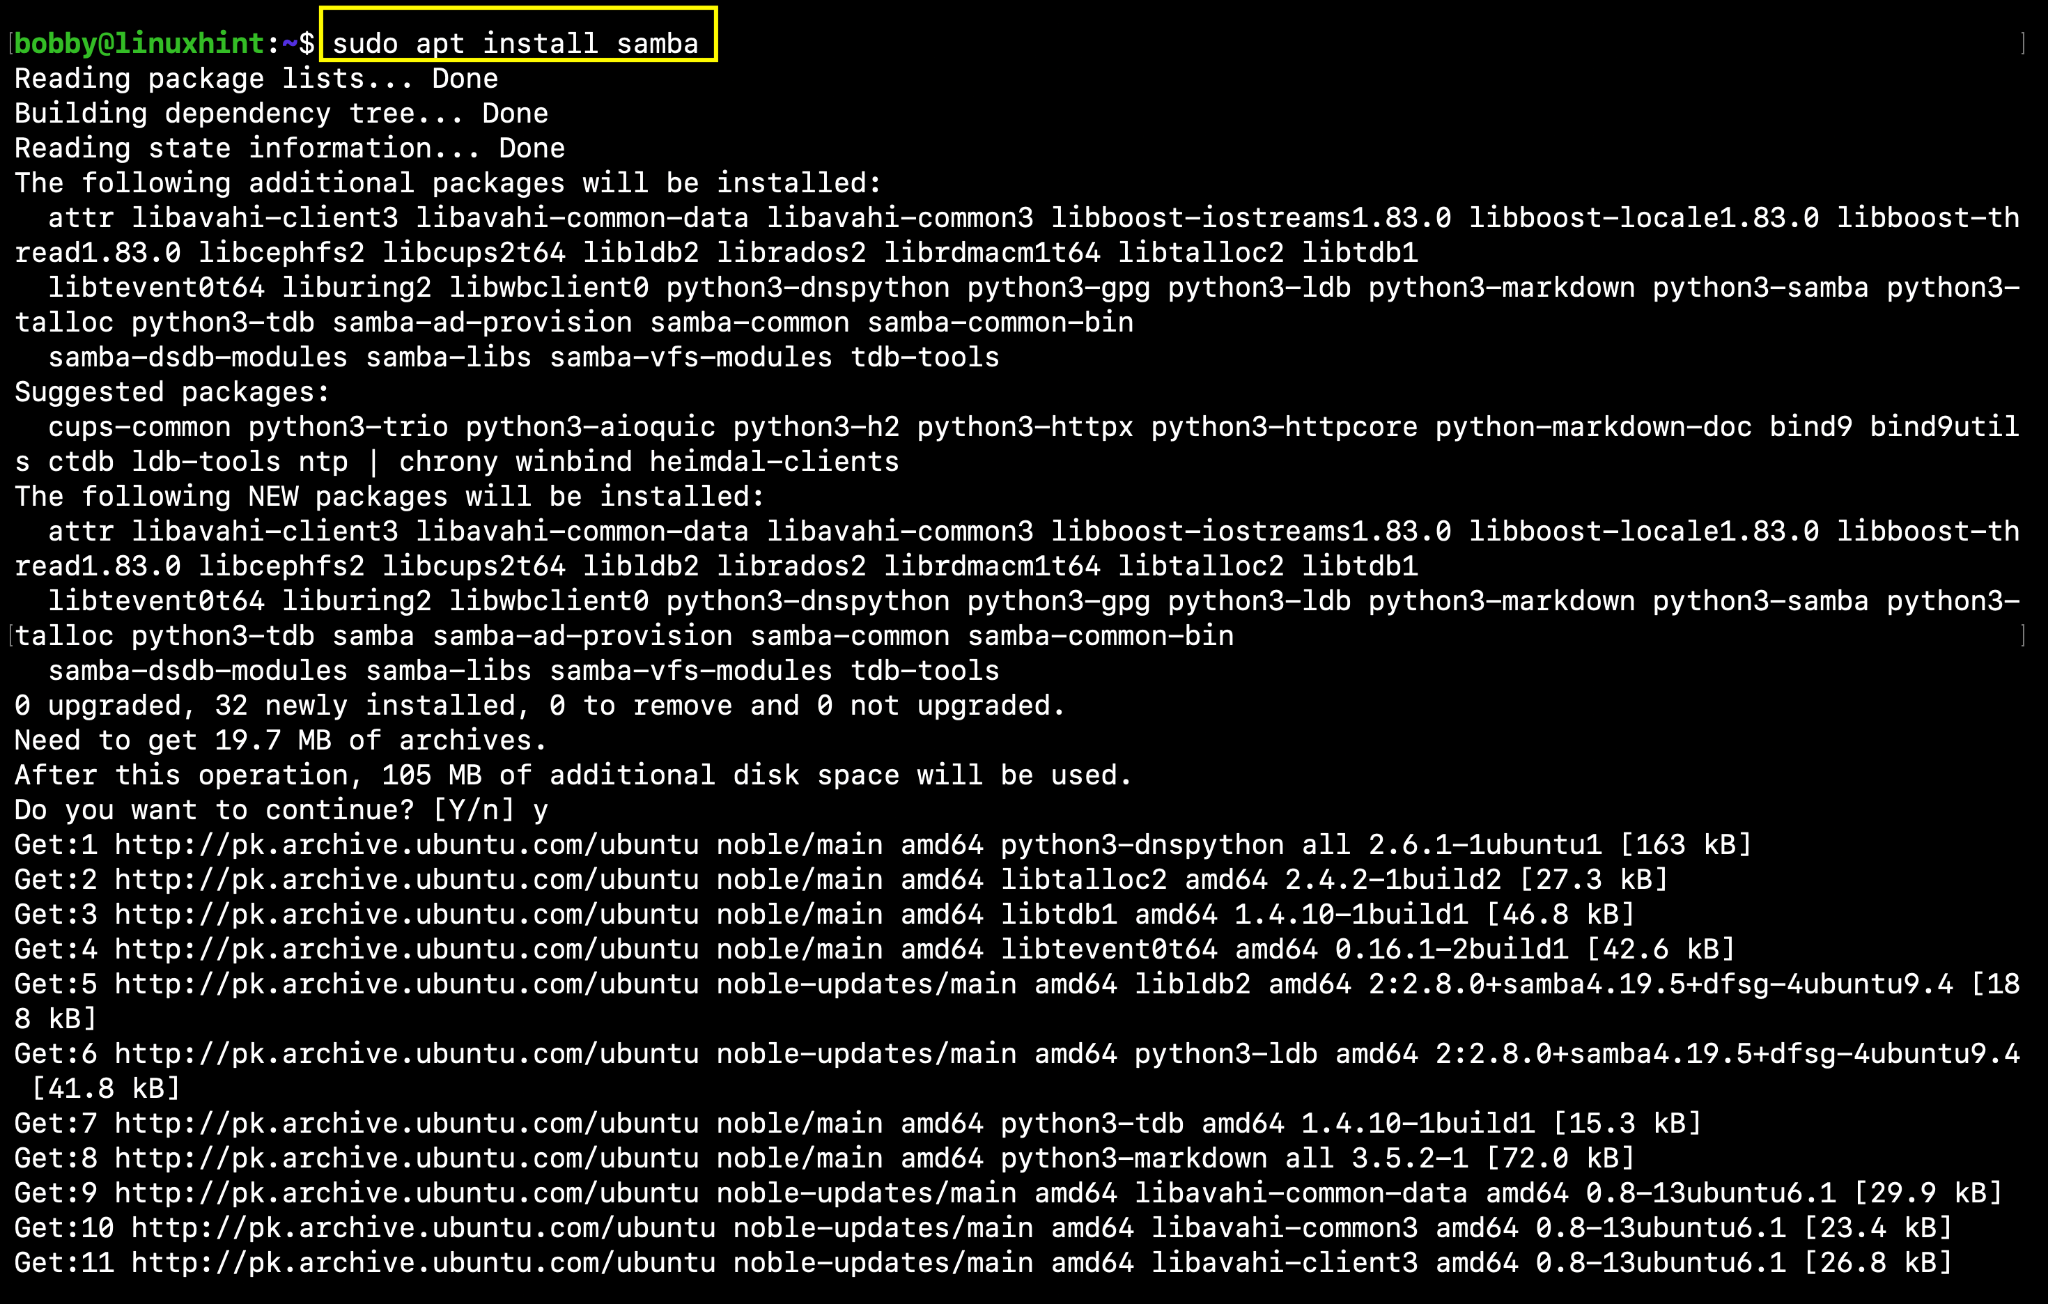Viewport: 2048px width, 1304px height.
Task: Click the bobby@linuxhint prompt text
Action: 139,43
